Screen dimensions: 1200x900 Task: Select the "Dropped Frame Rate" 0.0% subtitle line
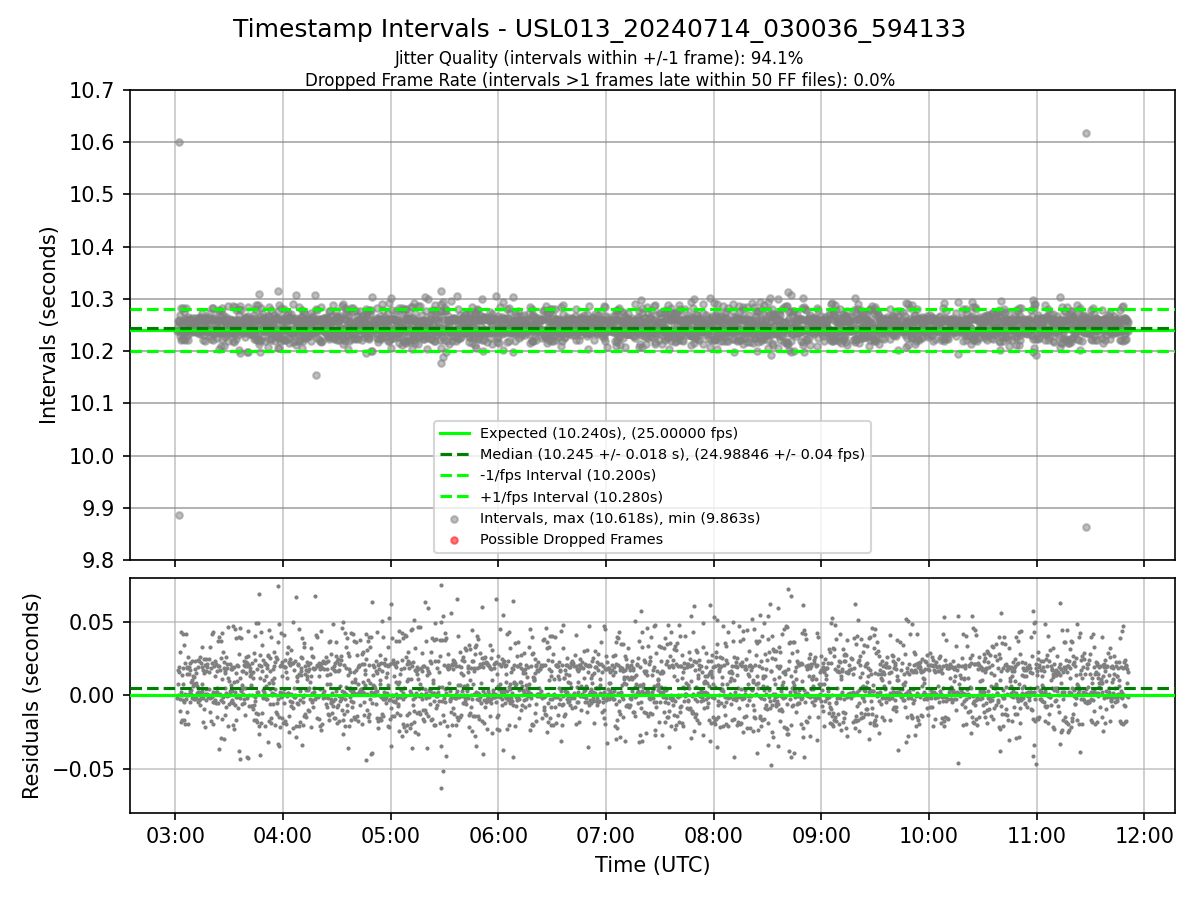pos(599,80)
